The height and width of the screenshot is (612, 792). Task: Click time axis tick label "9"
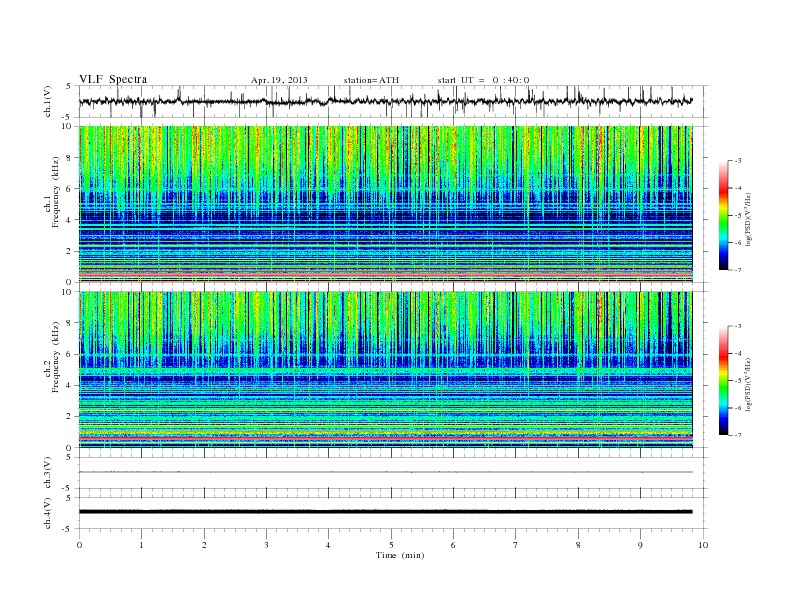pos(640,545)
